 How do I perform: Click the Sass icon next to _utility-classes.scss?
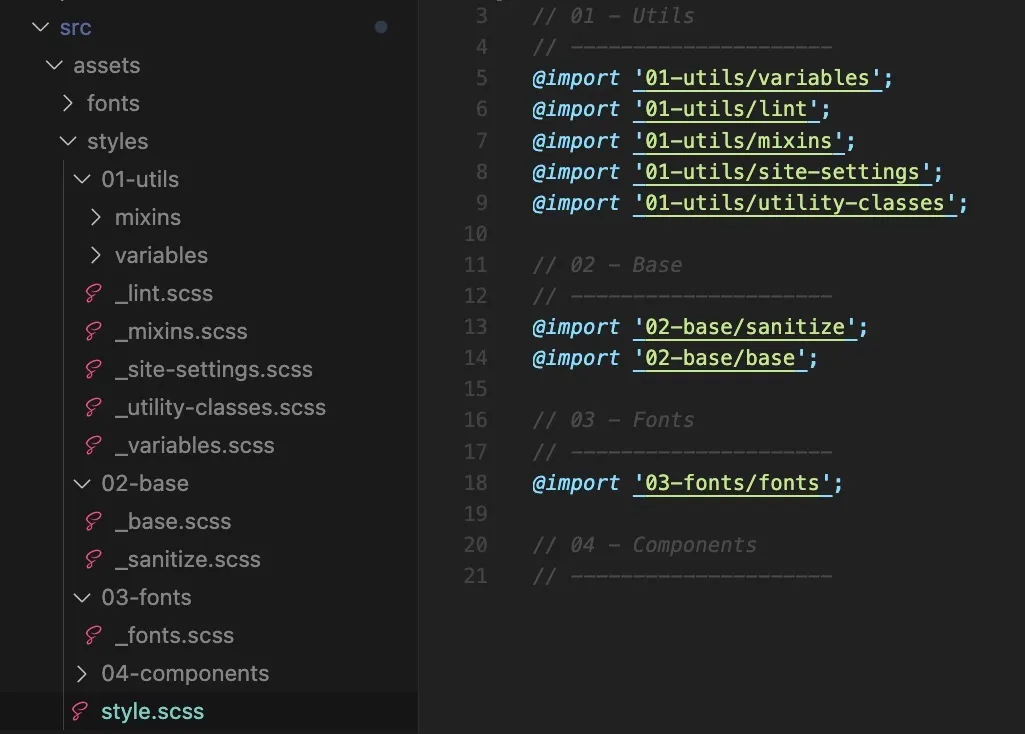coord(93,408)
